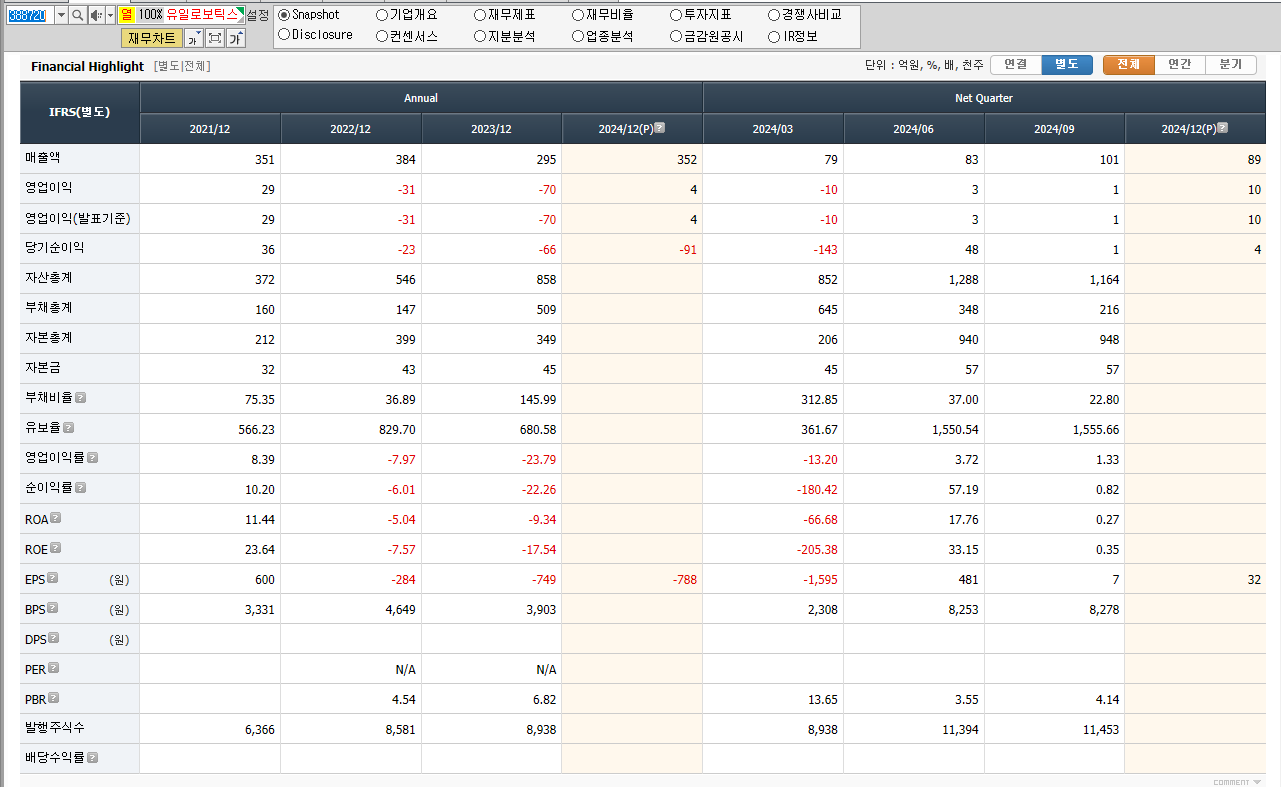Click the decrease font size 가 icon

pos(194,38)
